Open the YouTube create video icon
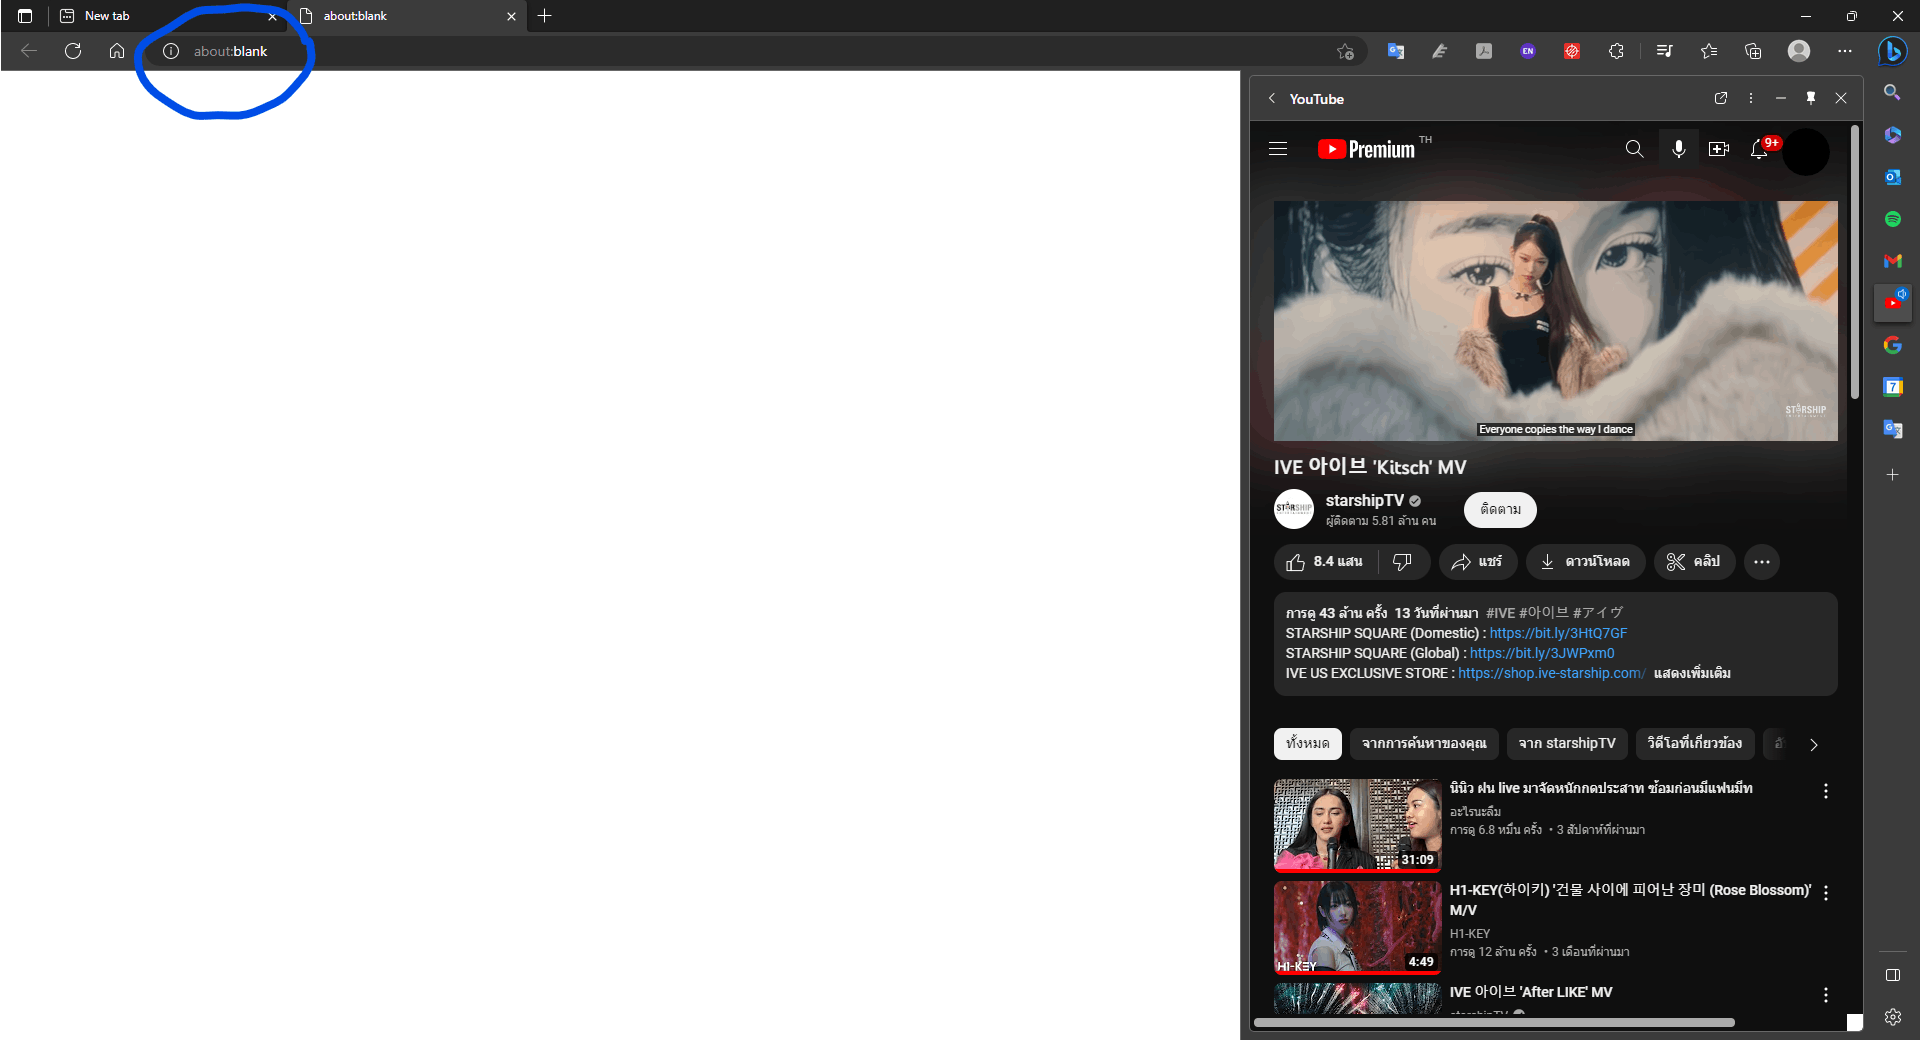 (1719, 149)
